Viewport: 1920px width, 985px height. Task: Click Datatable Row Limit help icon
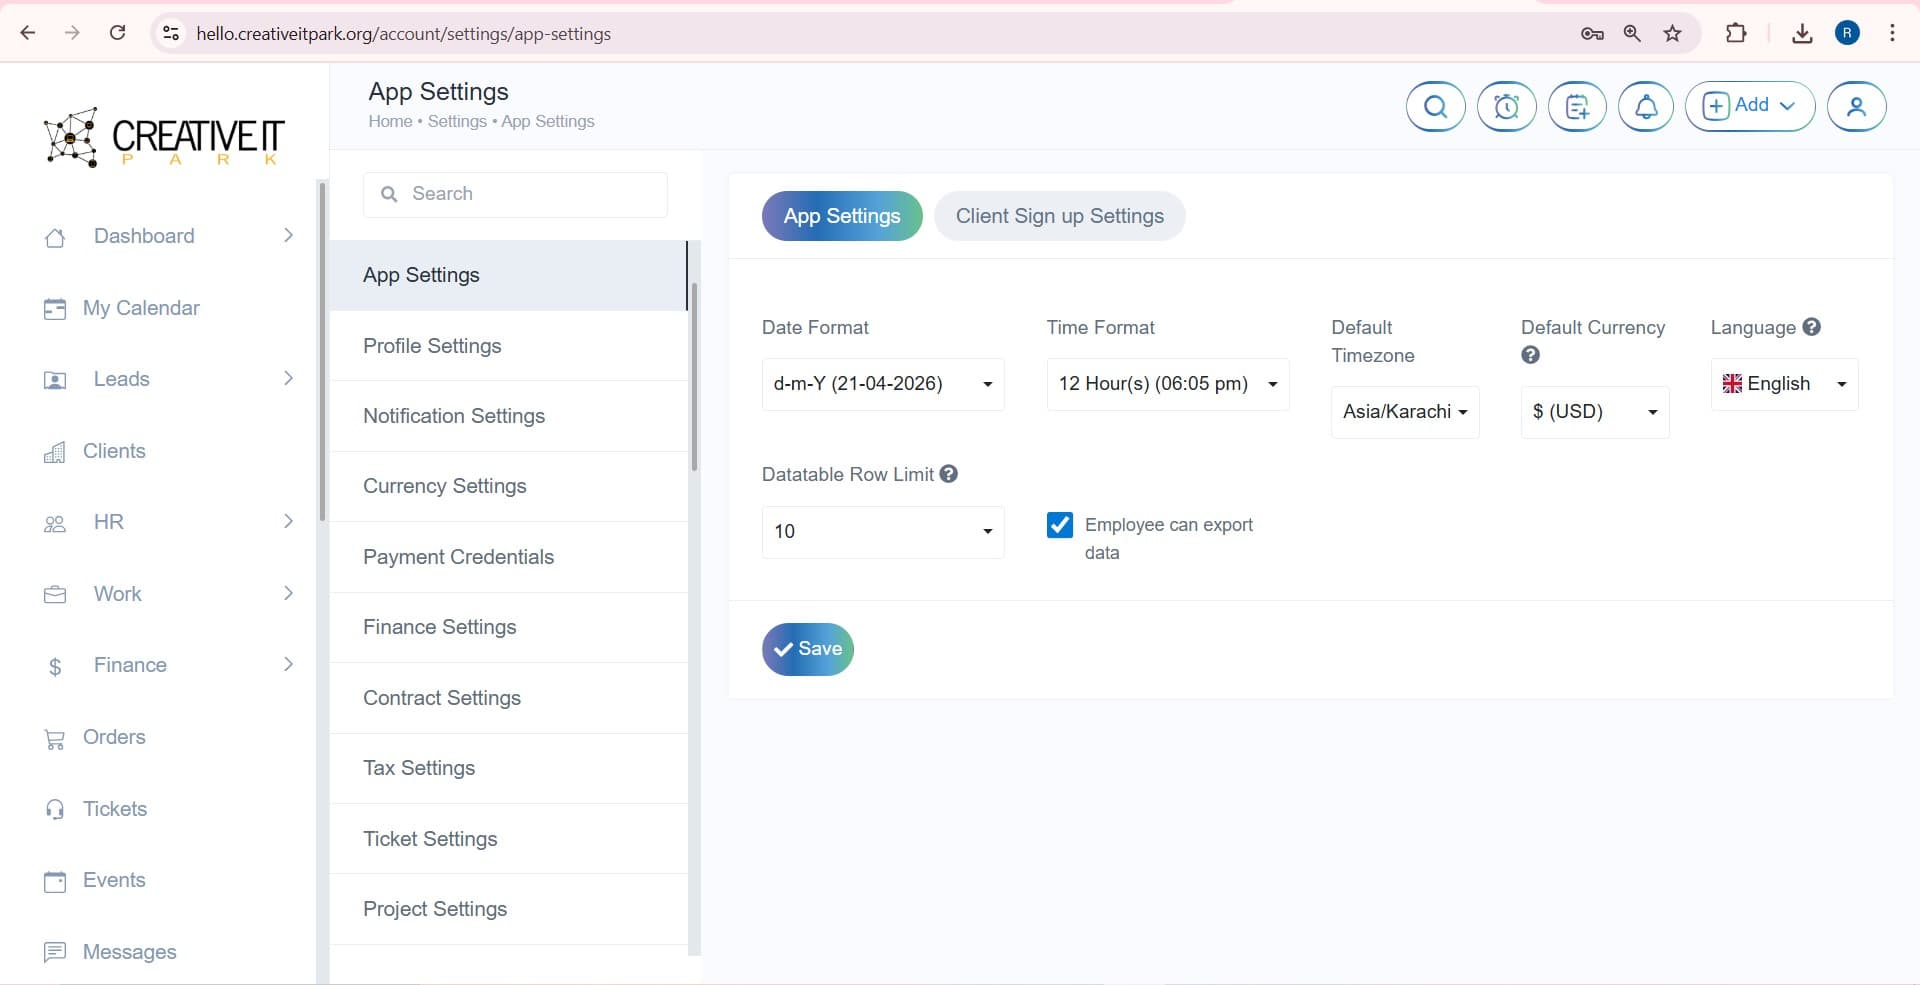click(949, 474)
